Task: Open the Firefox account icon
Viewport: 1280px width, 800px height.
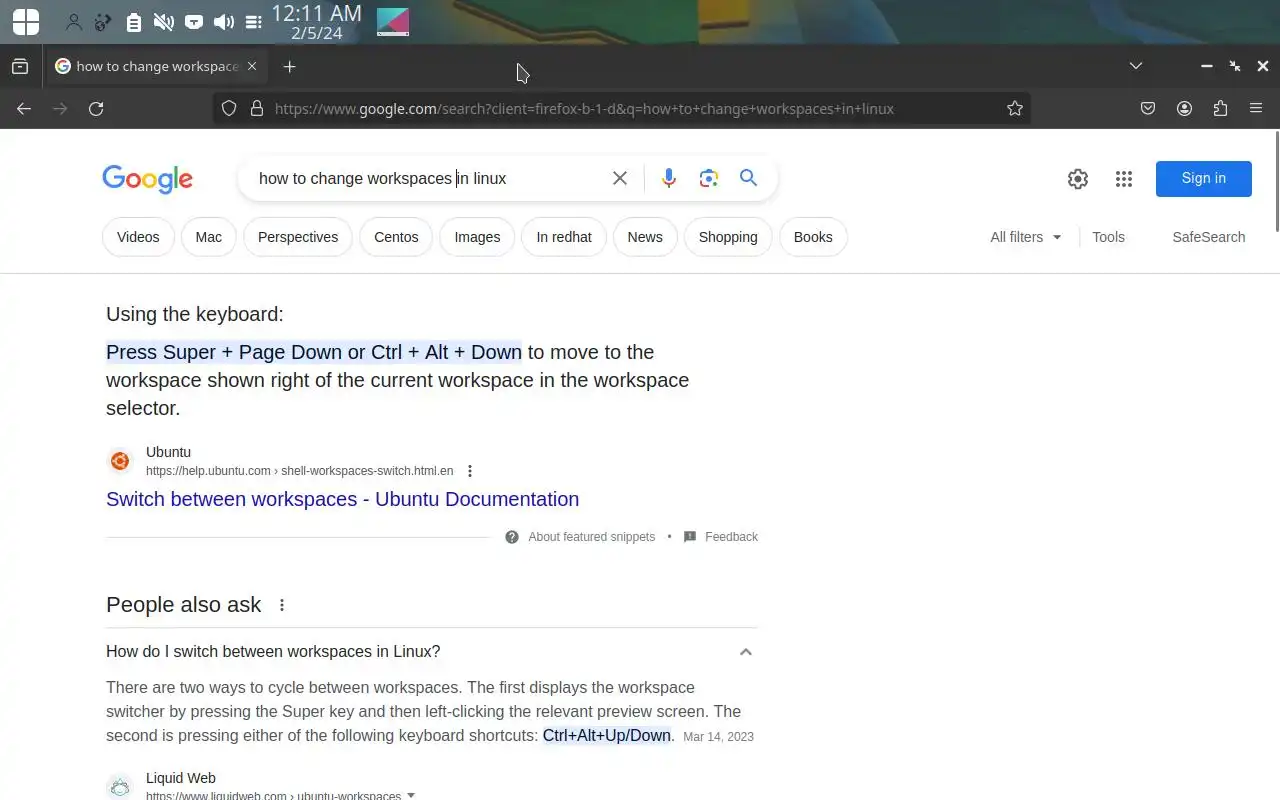Action: tap(1184, 108)
